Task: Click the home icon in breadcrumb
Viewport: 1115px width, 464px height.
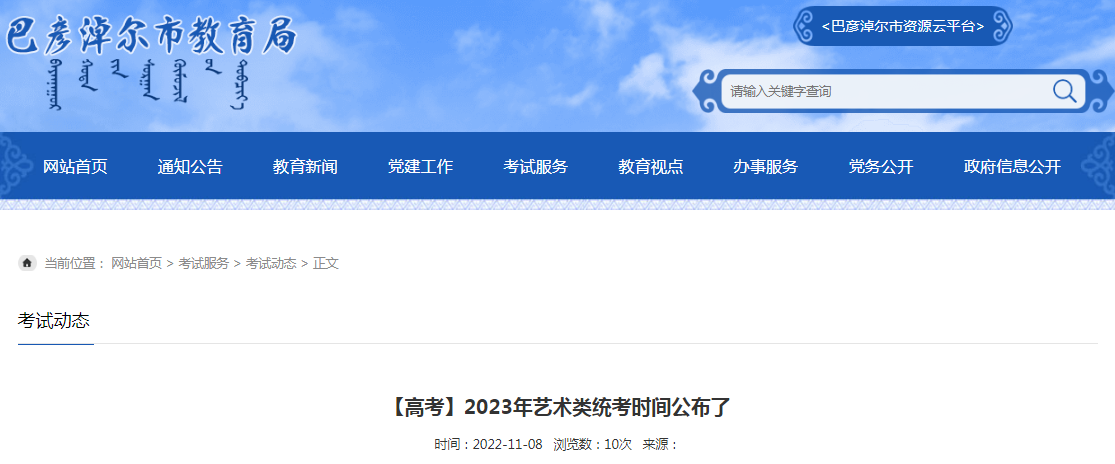Action: tap(27, 264)
